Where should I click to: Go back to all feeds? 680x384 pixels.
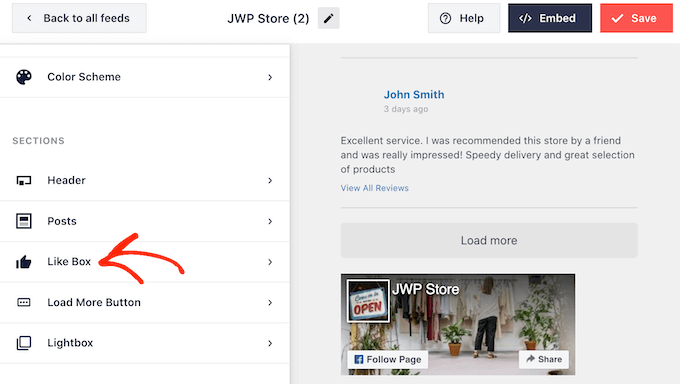click(79, 18)
